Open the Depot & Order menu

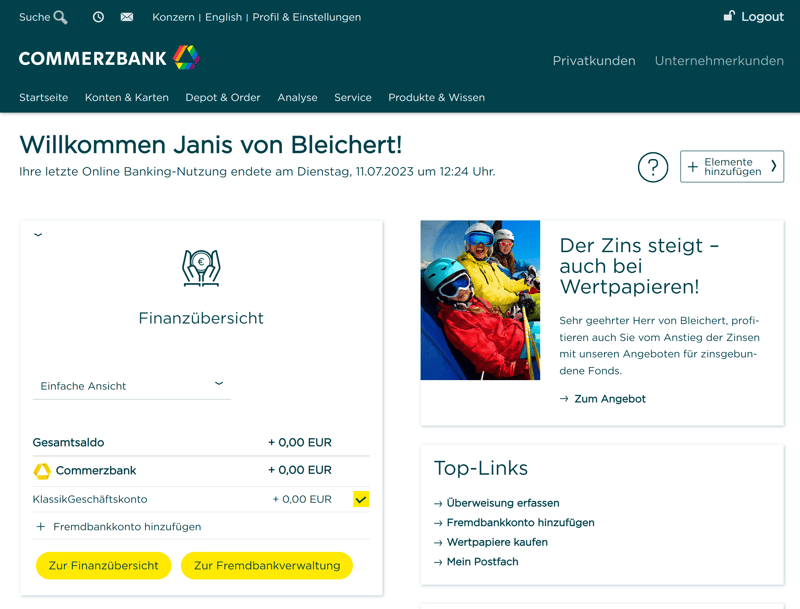(x=222, y=98)
